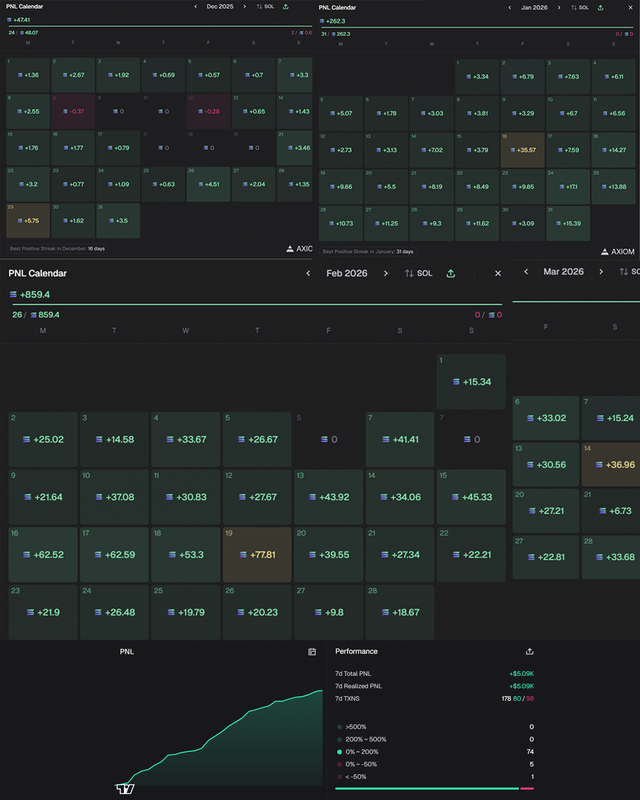The image size is (640, 800).
Task: Click the +15.39 value on Jan 31
Action: (568, 223)
